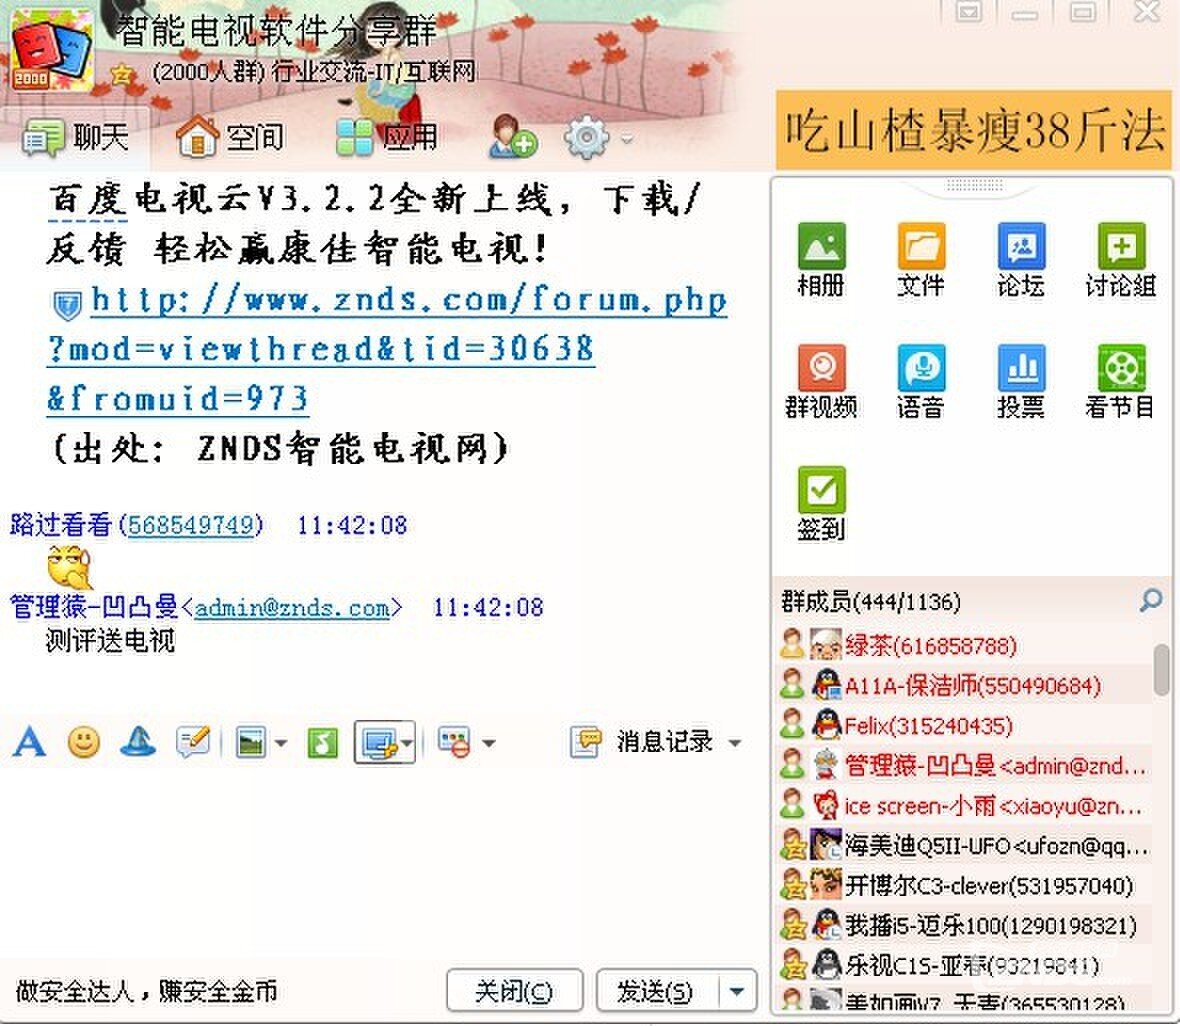Click the thinking emoji sticker in chat
The height and width of the screenshot is (1026, 1180).
(70, 567)
